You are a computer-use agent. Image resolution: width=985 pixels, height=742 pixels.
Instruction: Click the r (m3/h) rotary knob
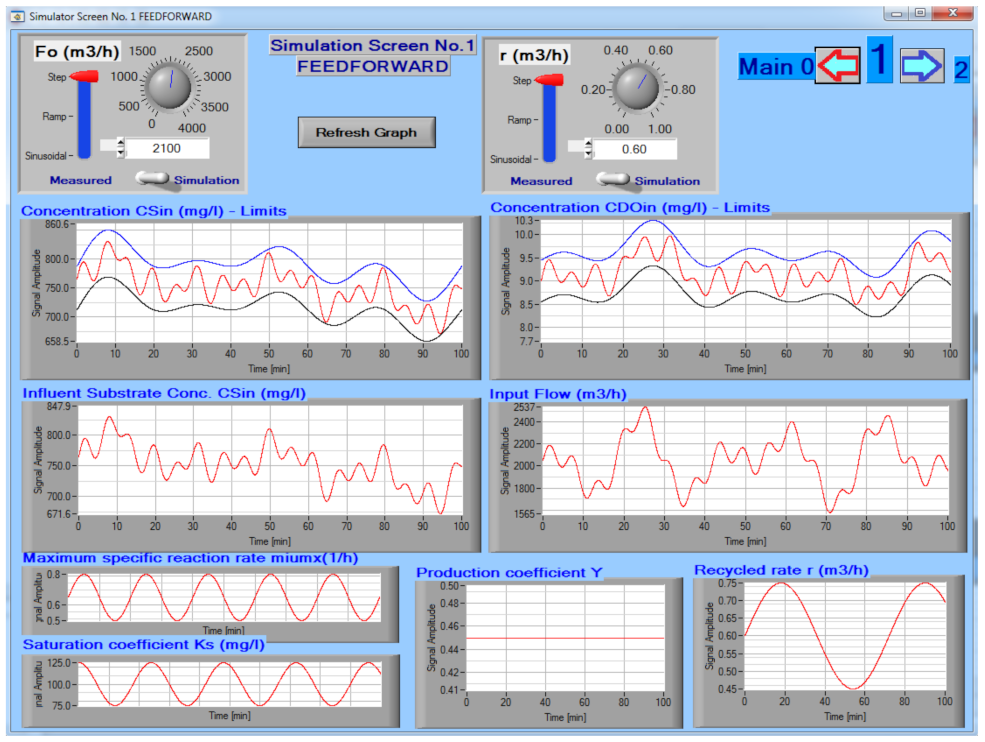637,88
